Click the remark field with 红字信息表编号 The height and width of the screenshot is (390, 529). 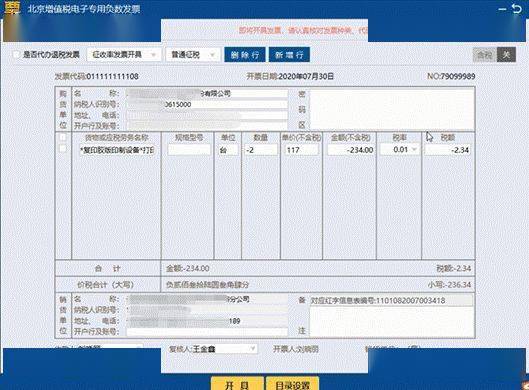click(x=391, y=300)
